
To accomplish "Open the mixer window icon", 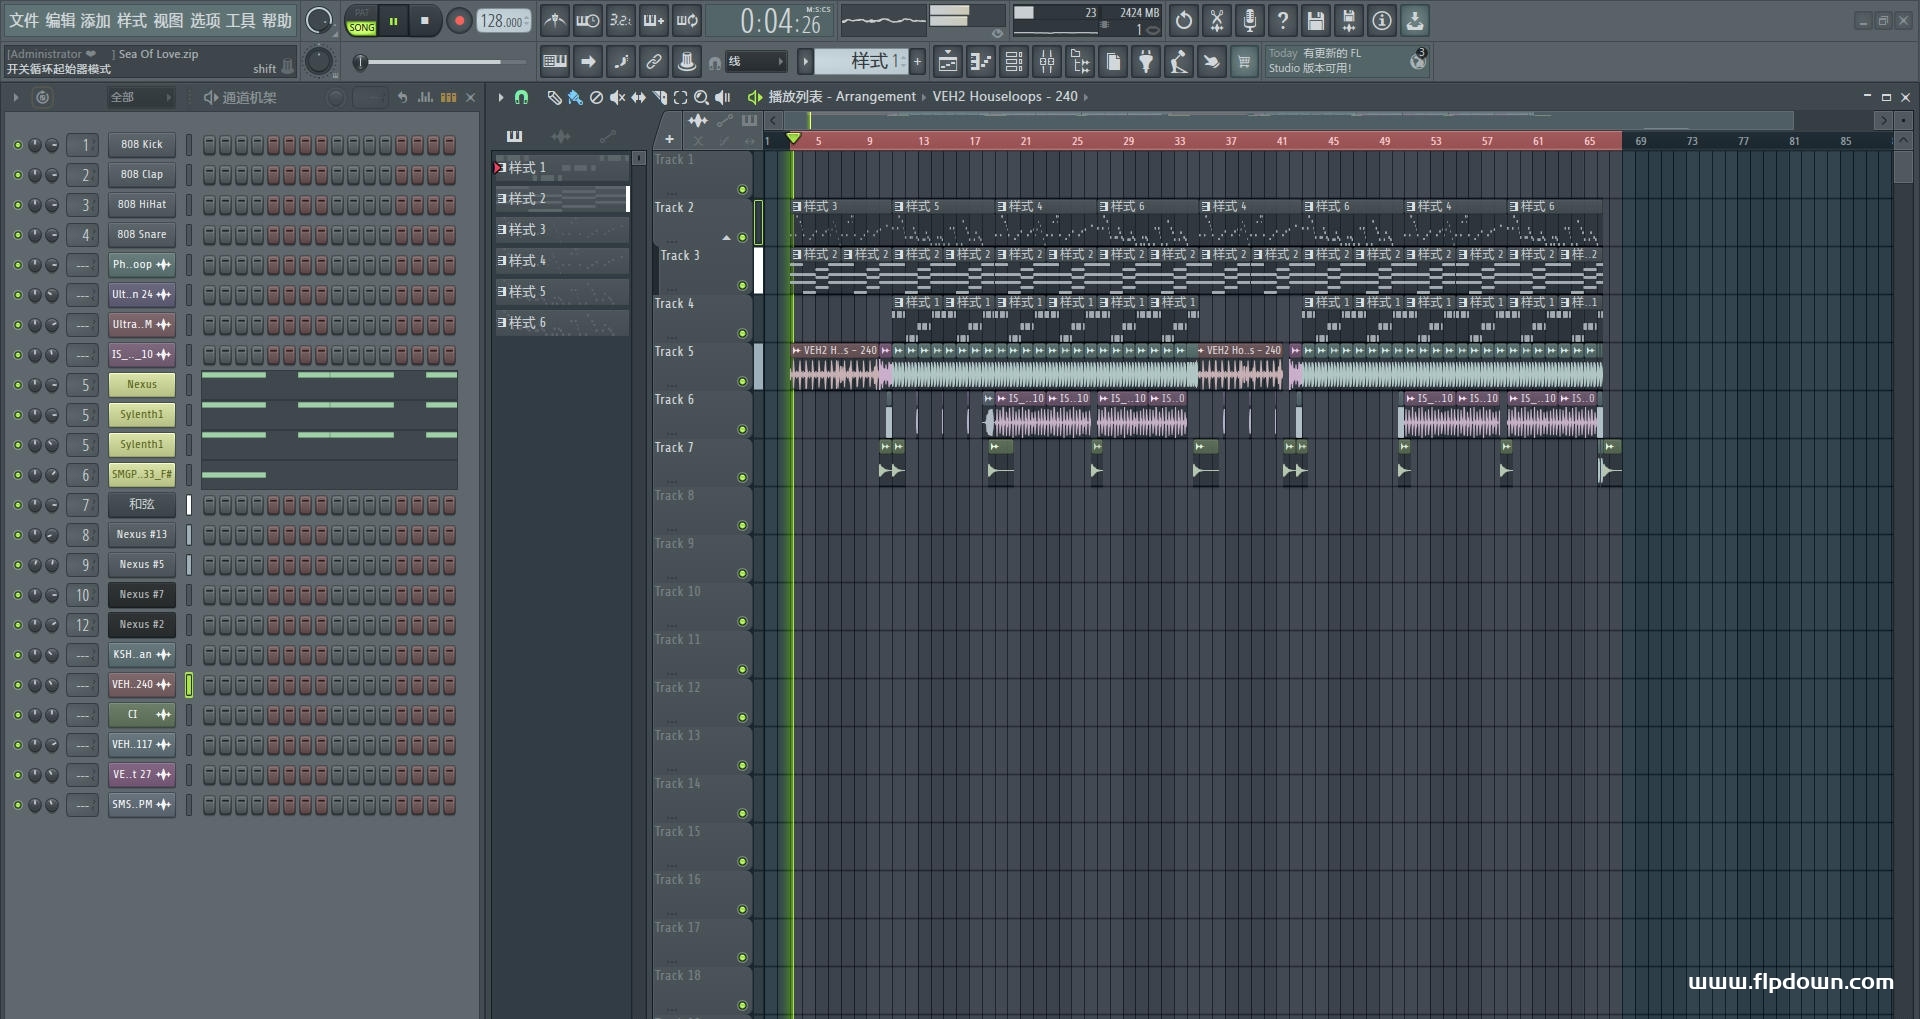I will coord(1047,62).
